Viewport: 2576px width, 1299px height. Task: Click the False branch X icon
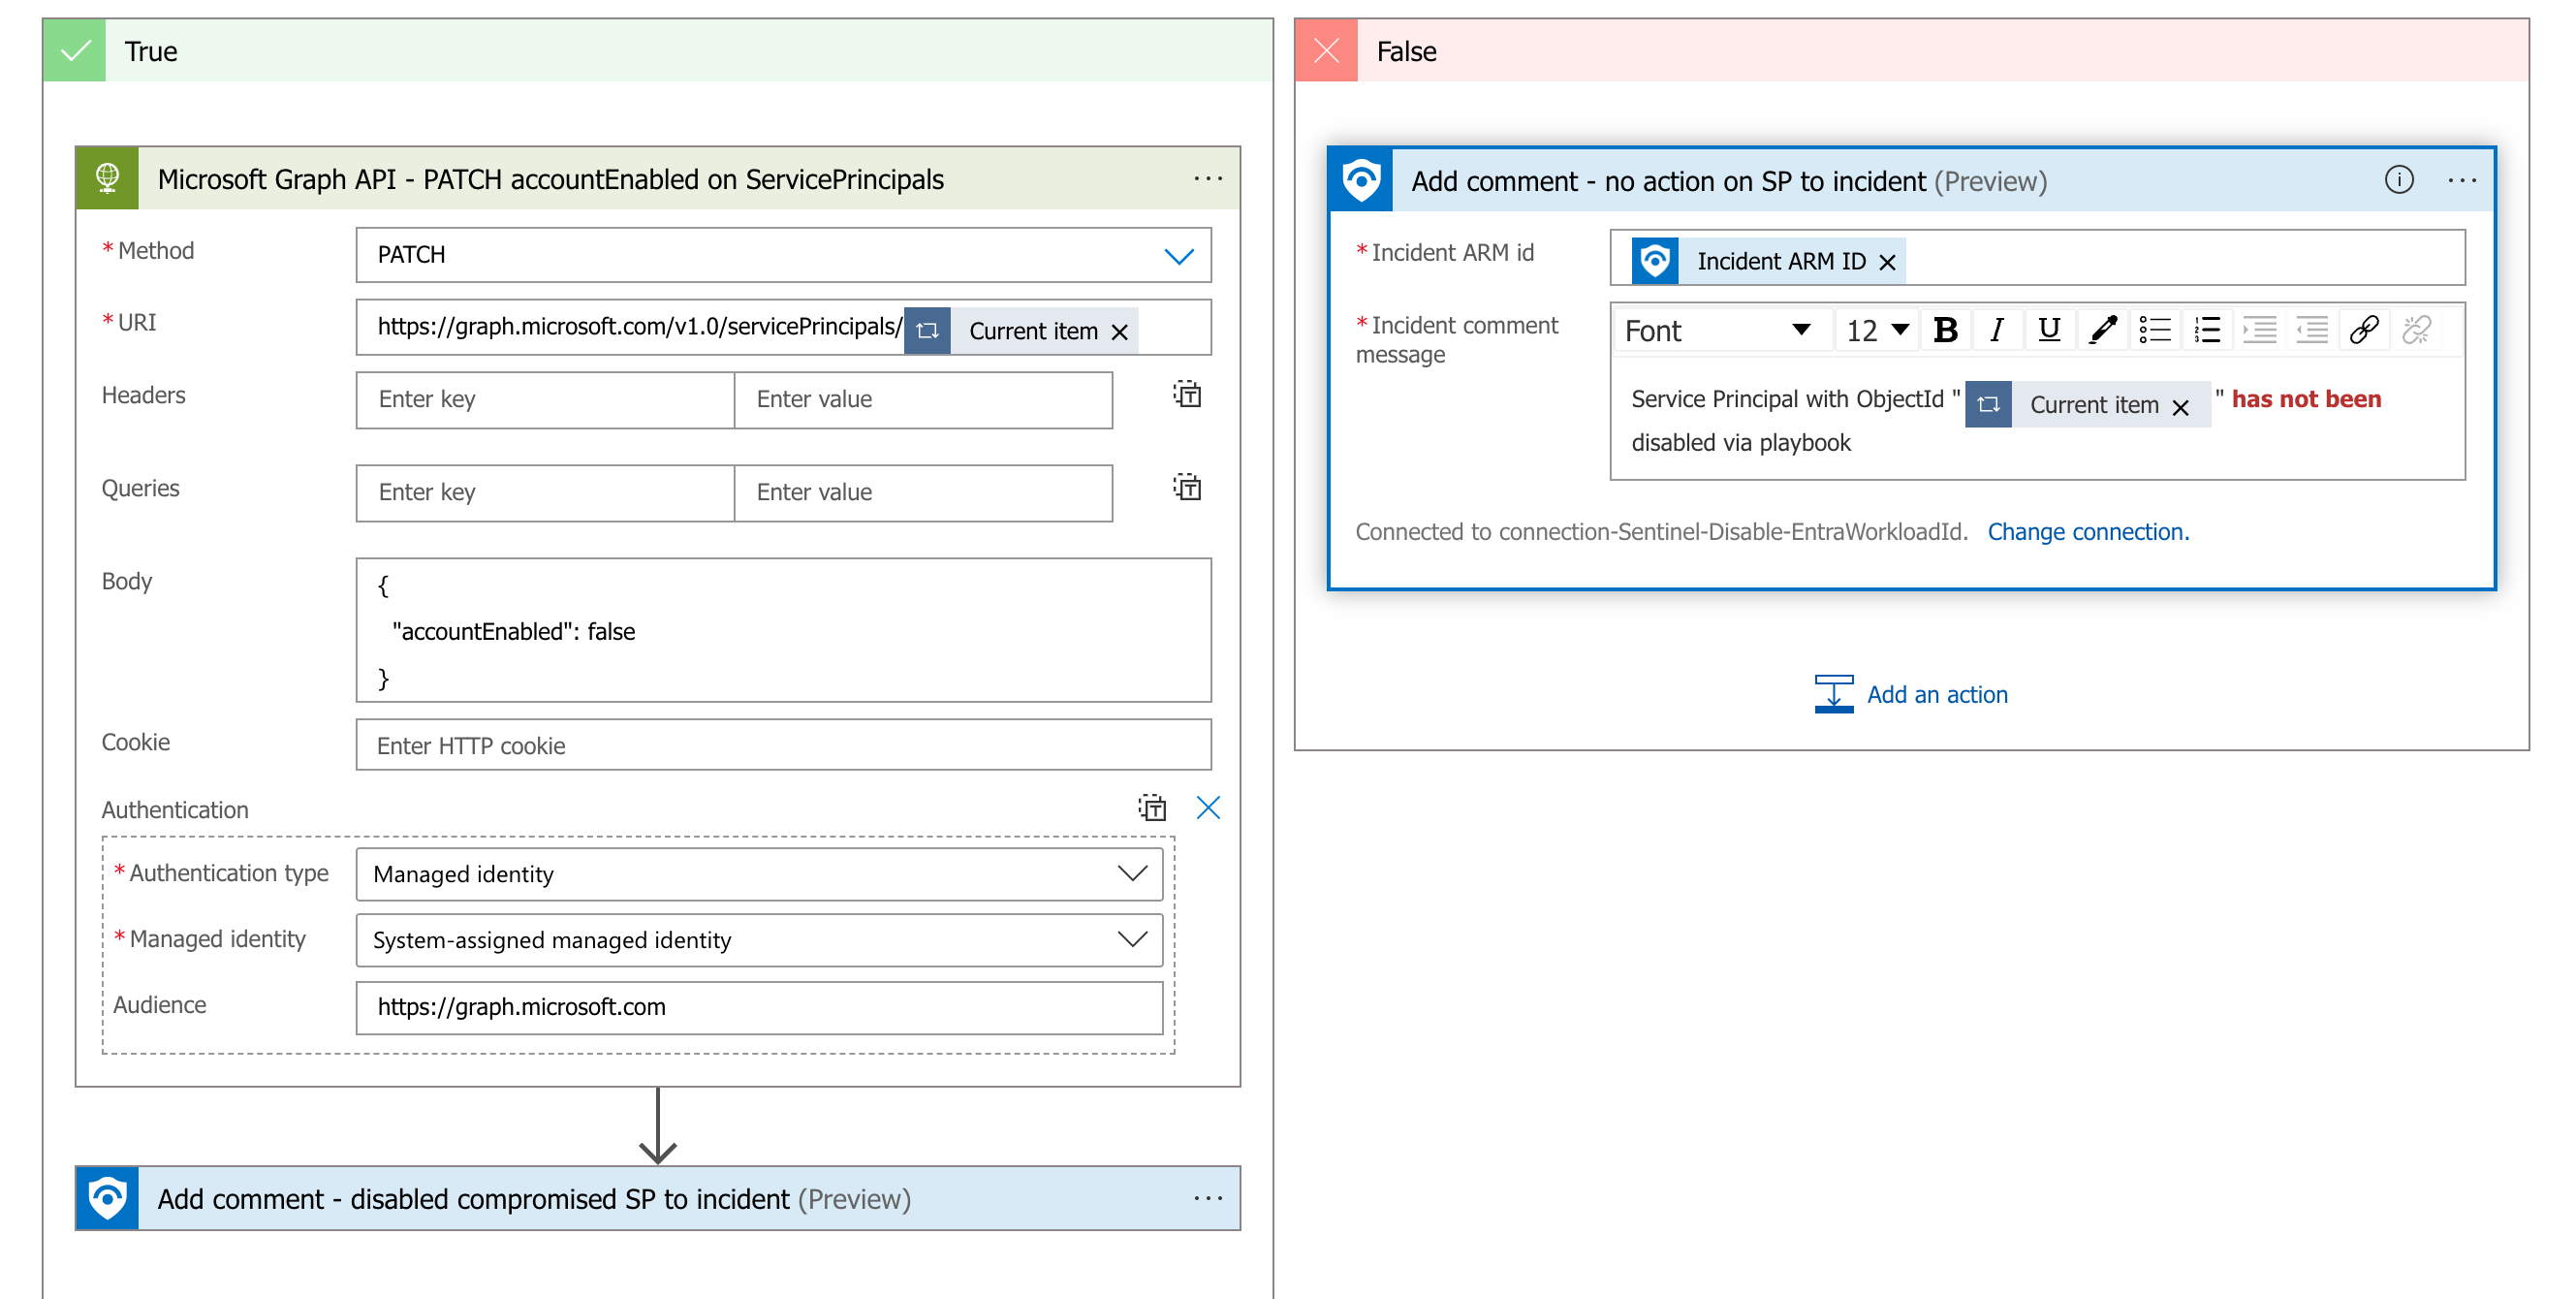click(1326, 51)
